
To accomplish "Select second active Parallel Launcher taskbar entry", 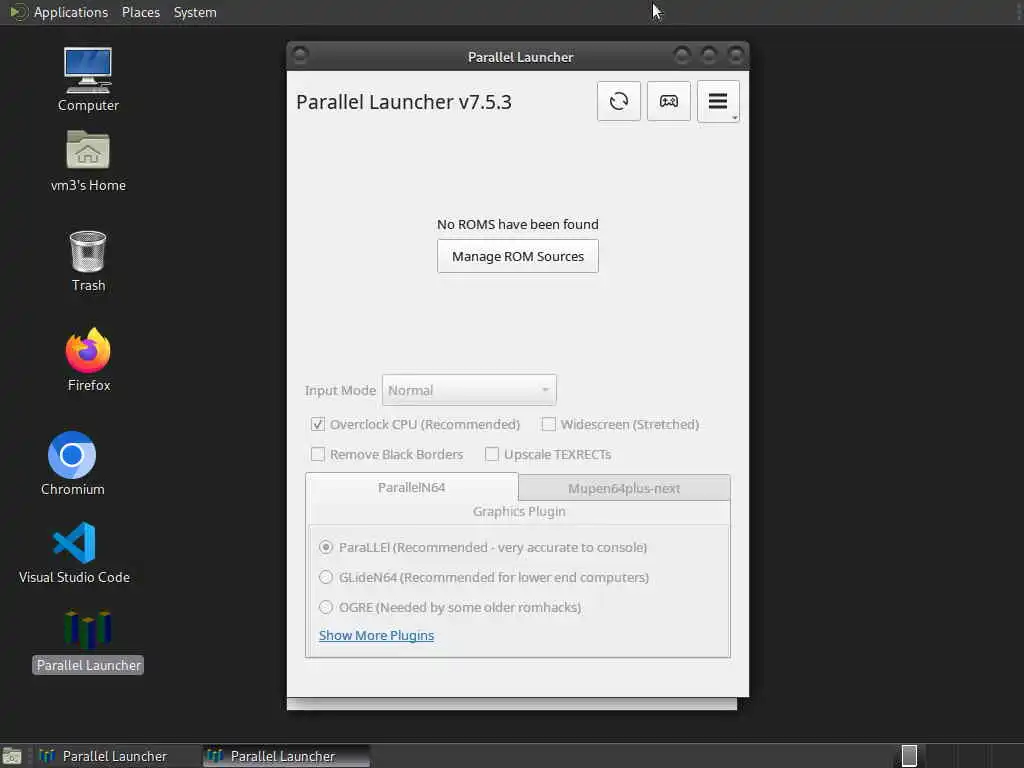I will [286, 756].
